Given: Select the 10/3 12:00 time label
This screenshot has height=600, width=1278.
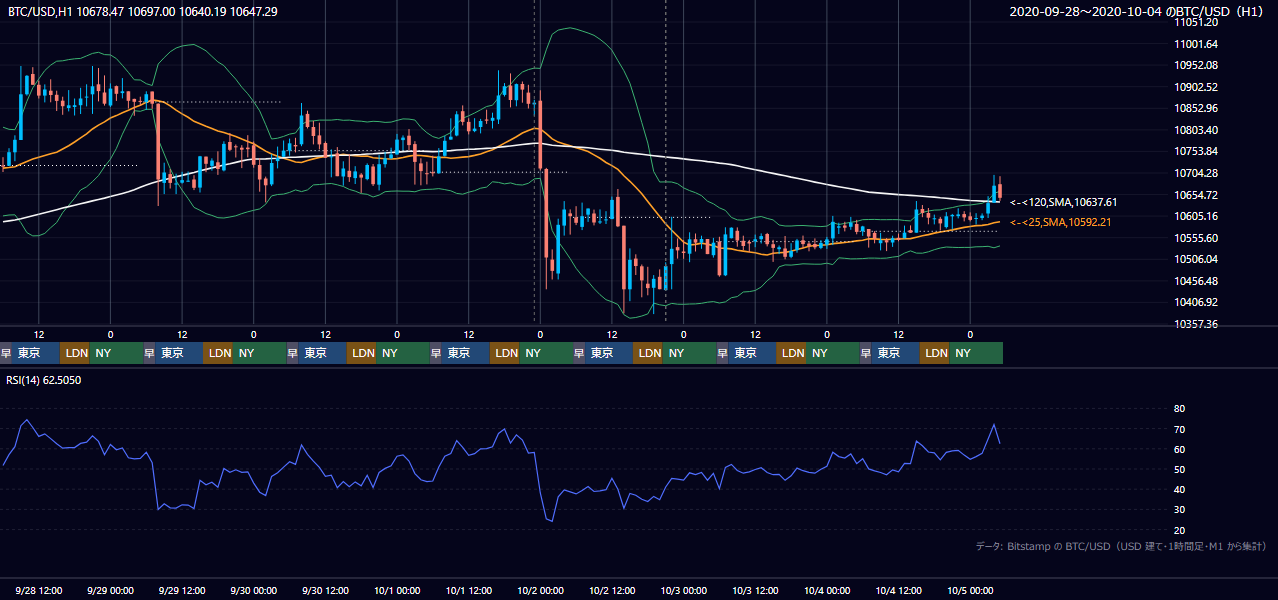Looking at the screenshot, I should pyautogui.click(x=755, y=591).
